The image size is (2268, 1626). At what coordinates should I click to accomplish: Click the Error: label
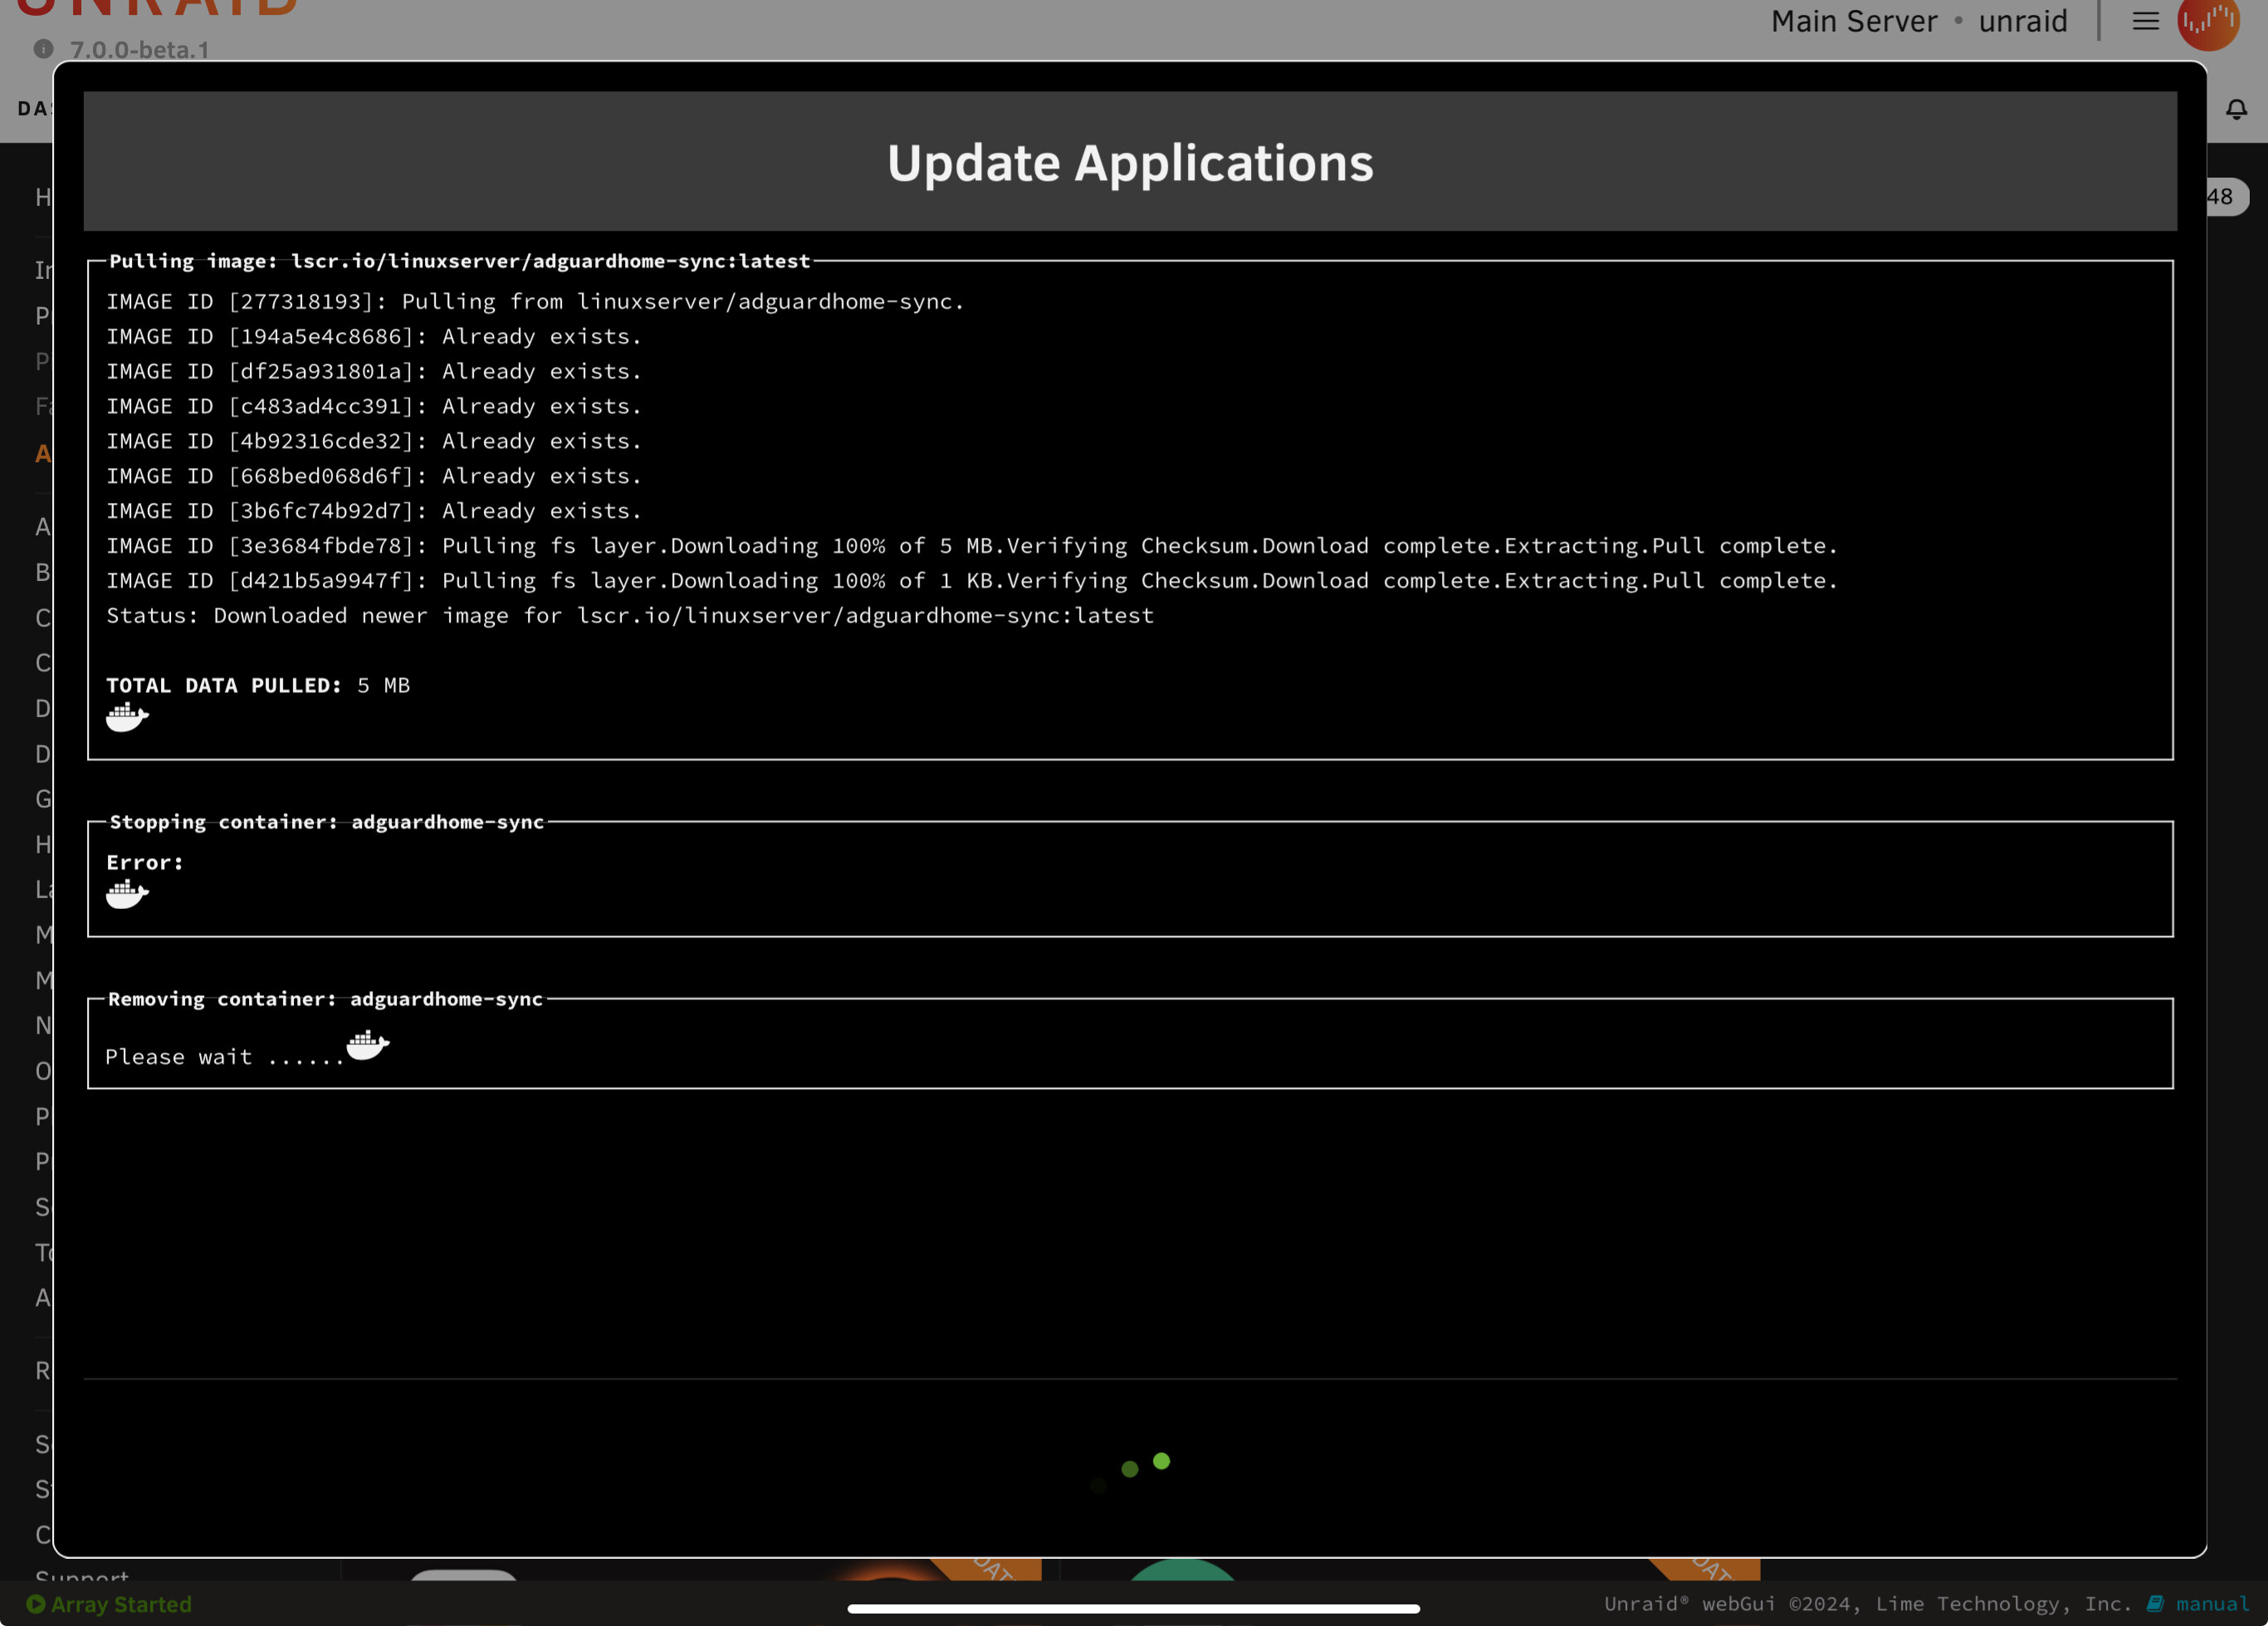pos(145,862)
